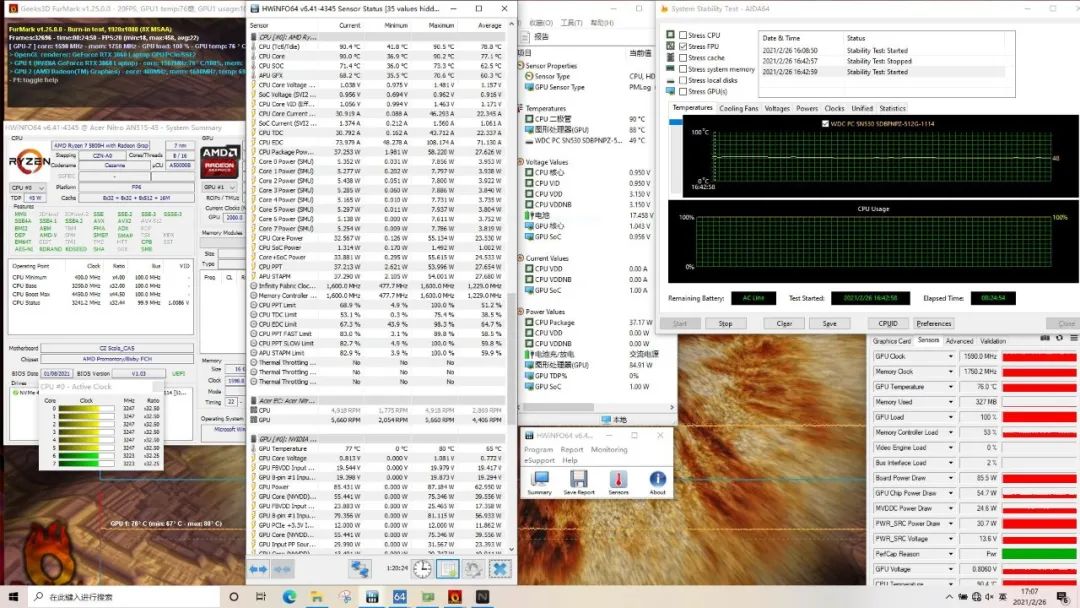Uncheck the Stress FPU option
The width and height of the screenshot is (1080, 608).
[683, 47]
